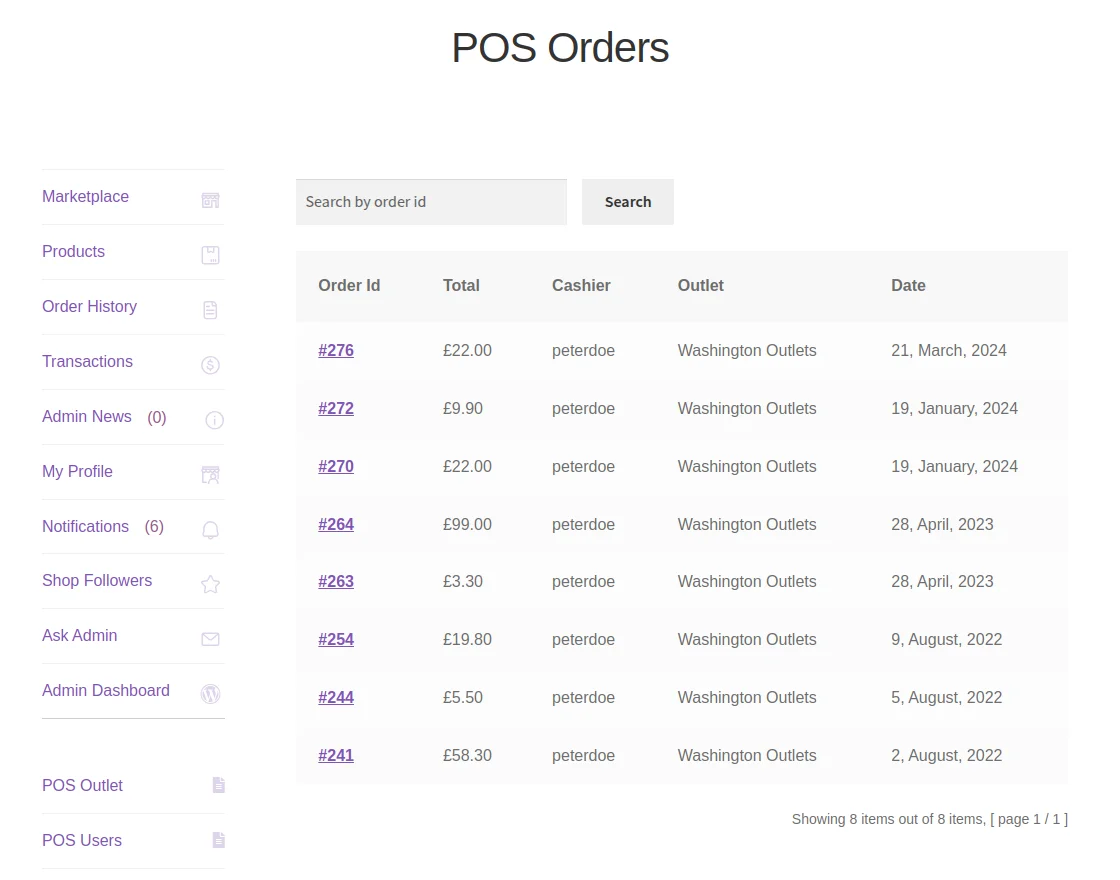The image size is (1120, 880).
Task: Open Transactions via the dollar icon
Action: pyautogui.click(x=210, y=365)
